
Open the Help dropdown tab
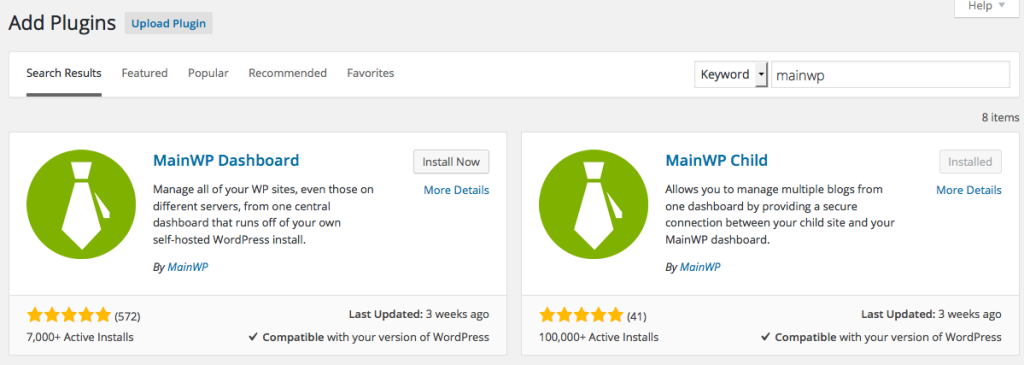986,6
